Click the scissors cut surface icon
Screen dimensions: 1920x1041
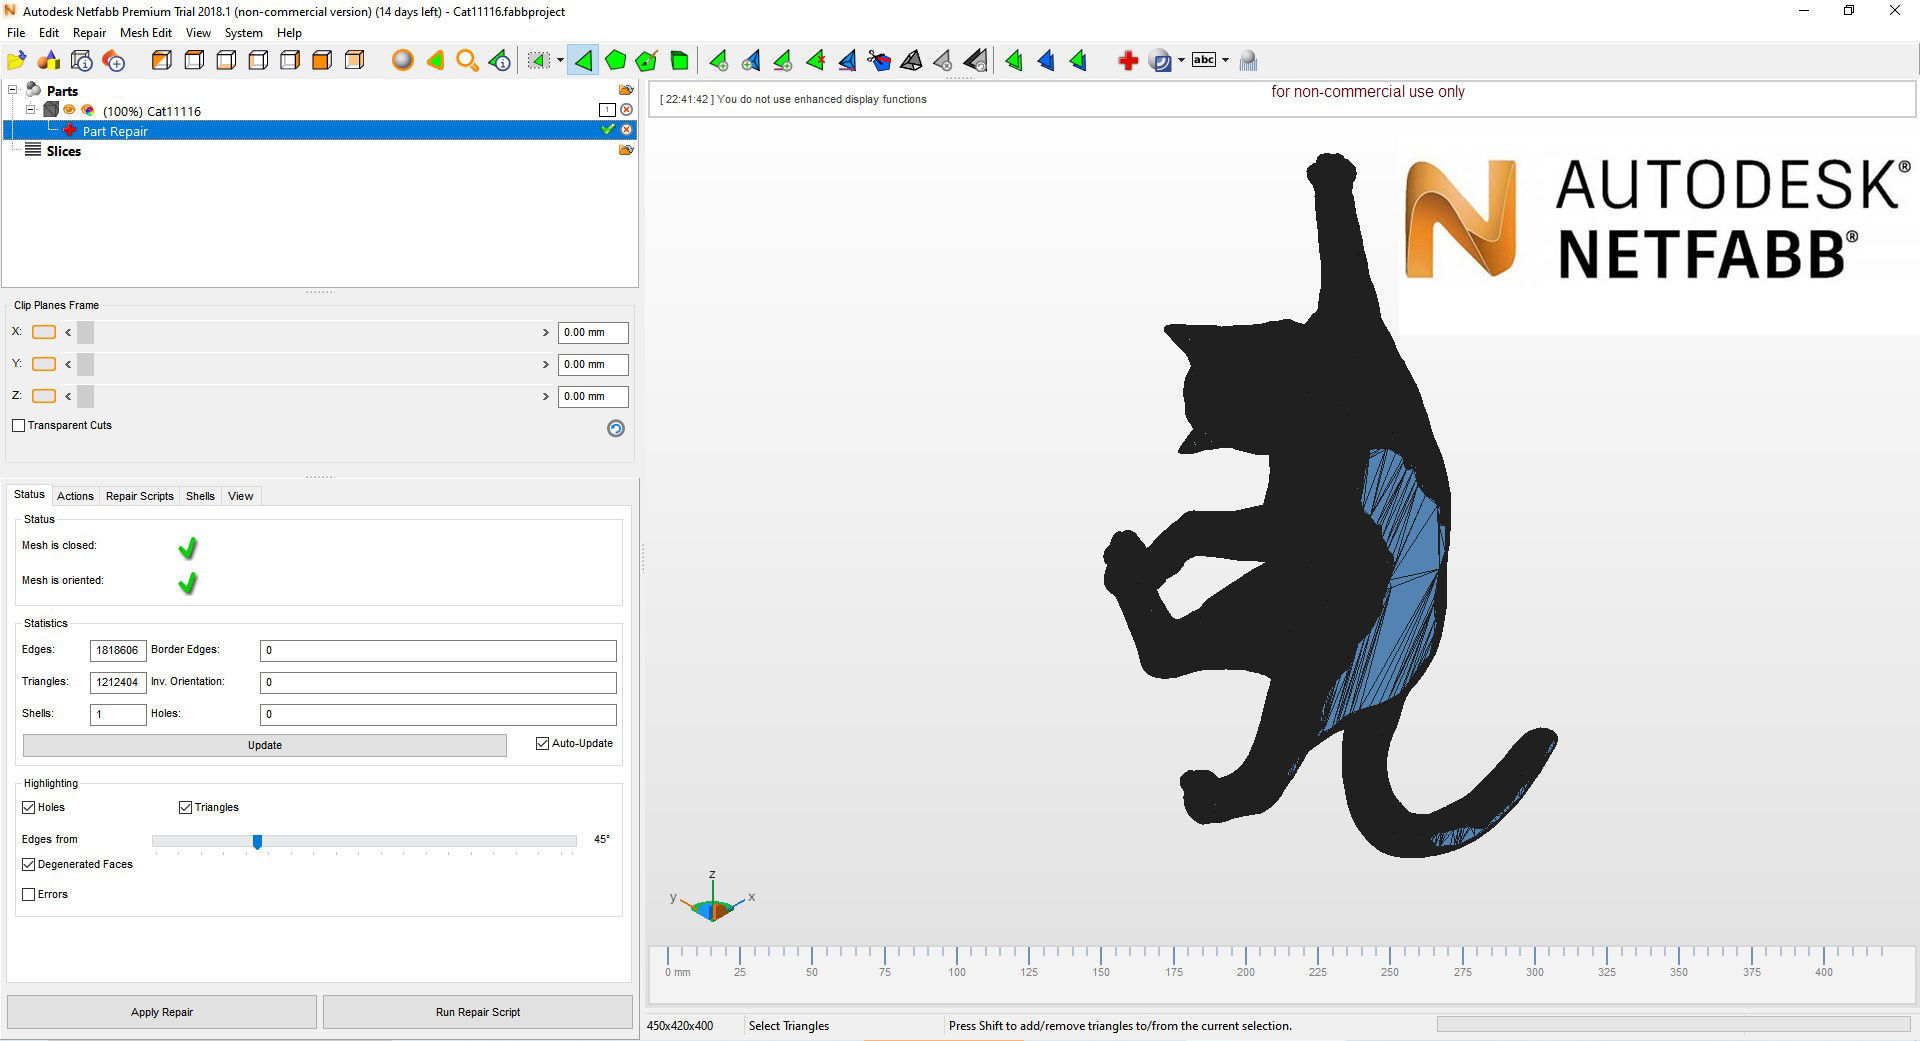click(x=879, y=61)
